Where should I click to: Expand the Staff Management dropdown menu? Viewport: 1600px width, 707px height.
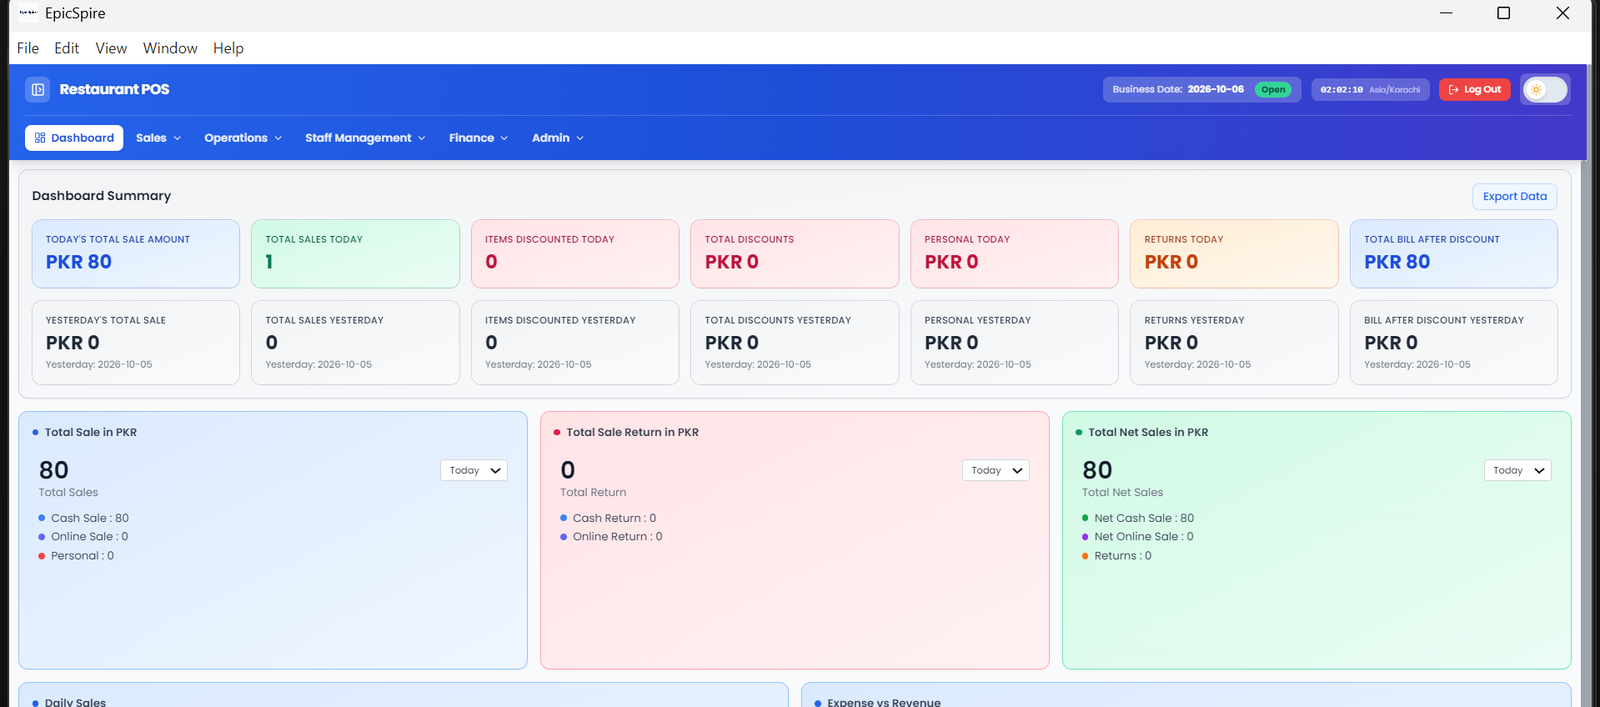point(365,138)
